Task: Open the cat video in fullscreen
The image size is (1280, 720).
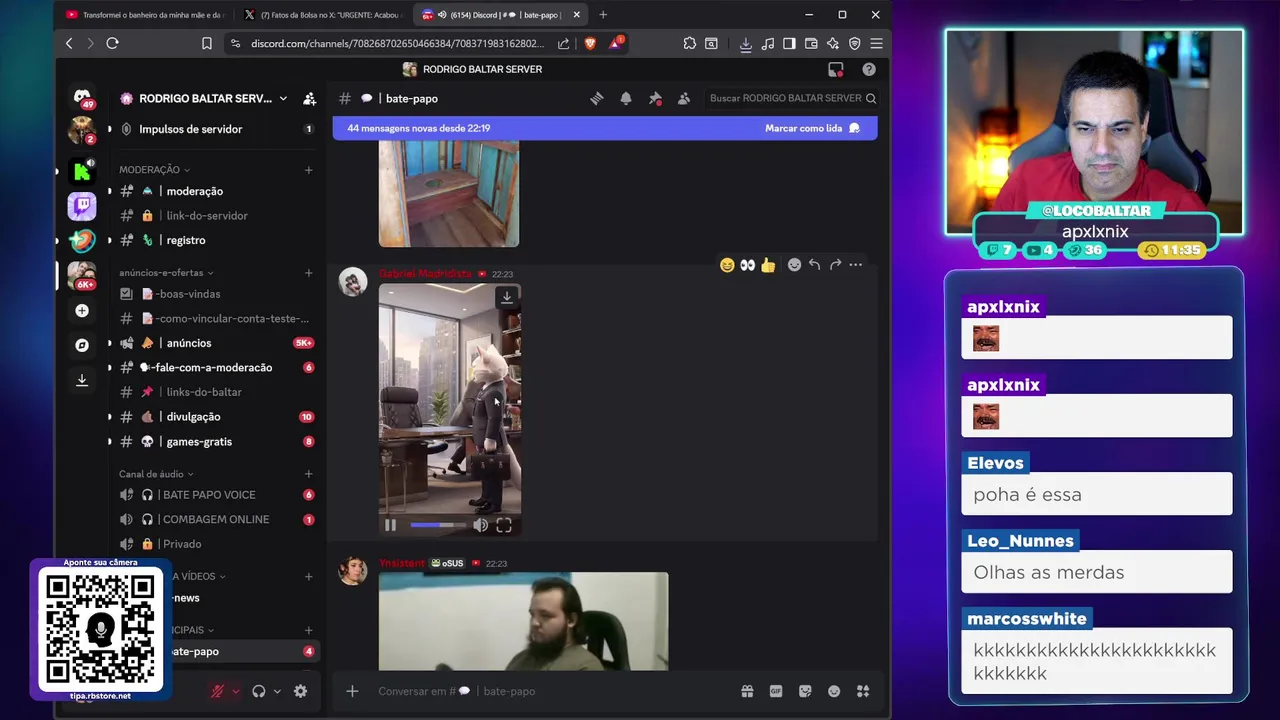Action: (x=504, y=525)
